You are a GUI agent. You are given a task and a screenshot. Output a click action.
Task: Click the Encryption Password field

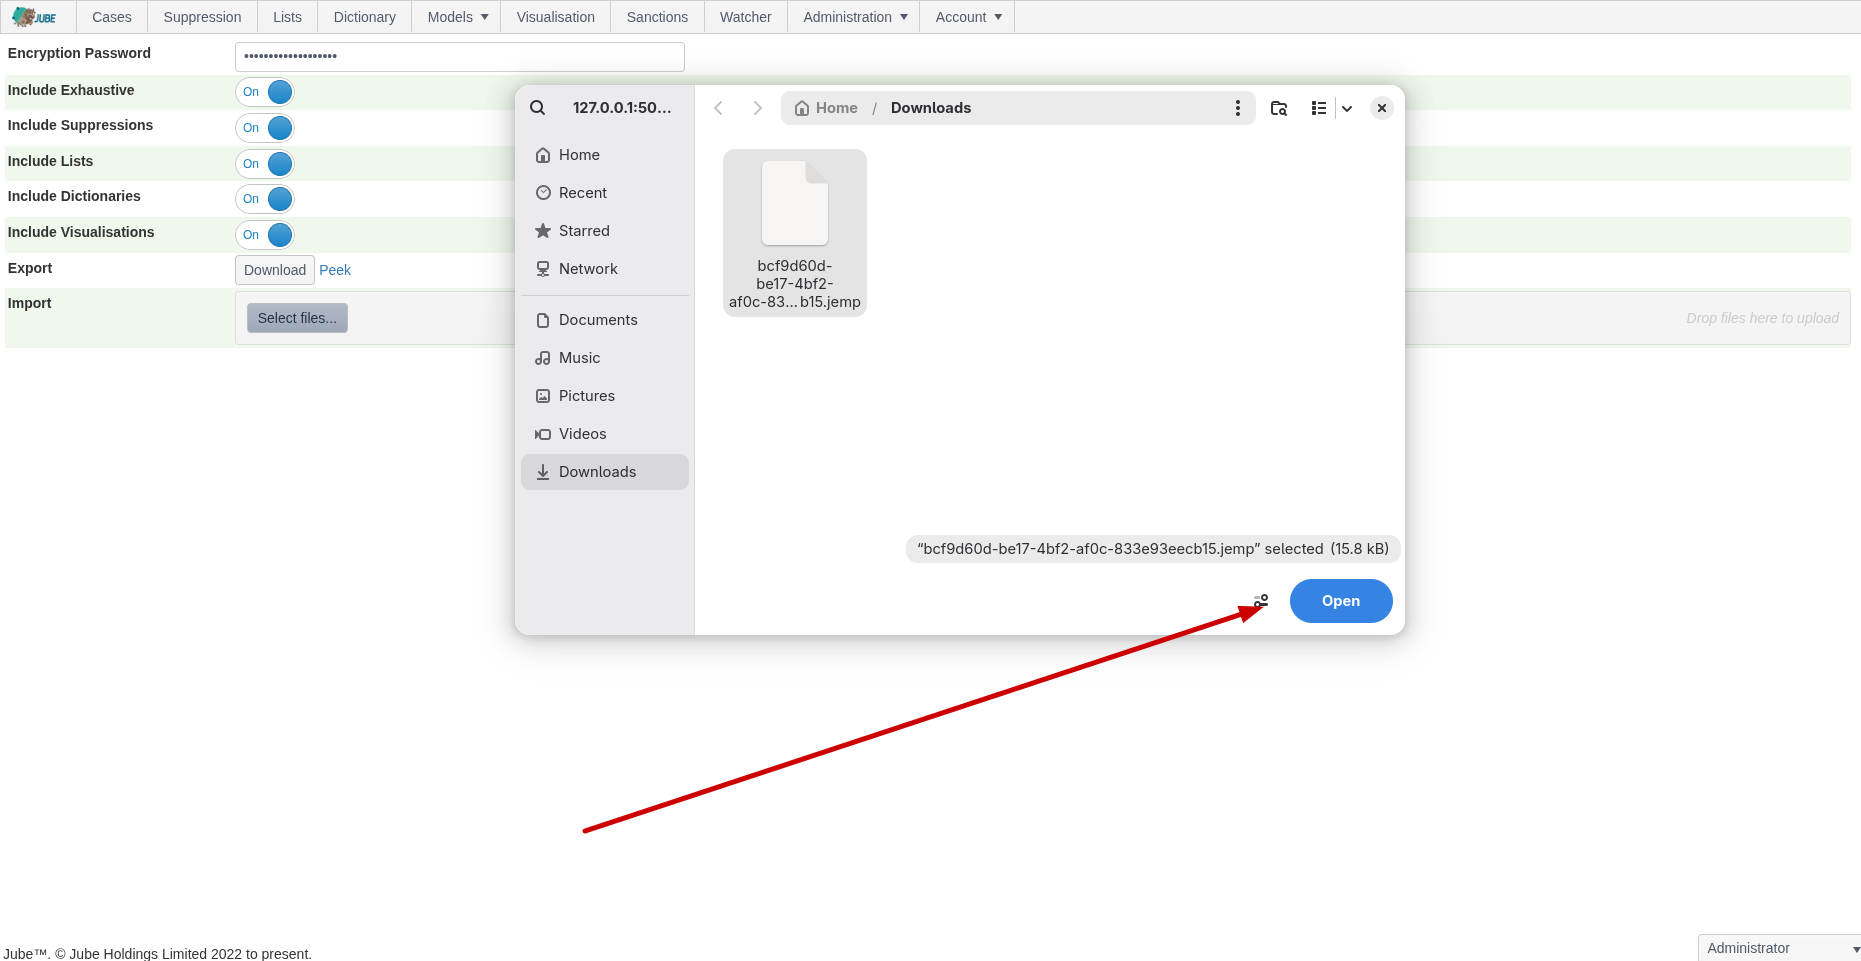pyautogui.click(x=460, y=56)
